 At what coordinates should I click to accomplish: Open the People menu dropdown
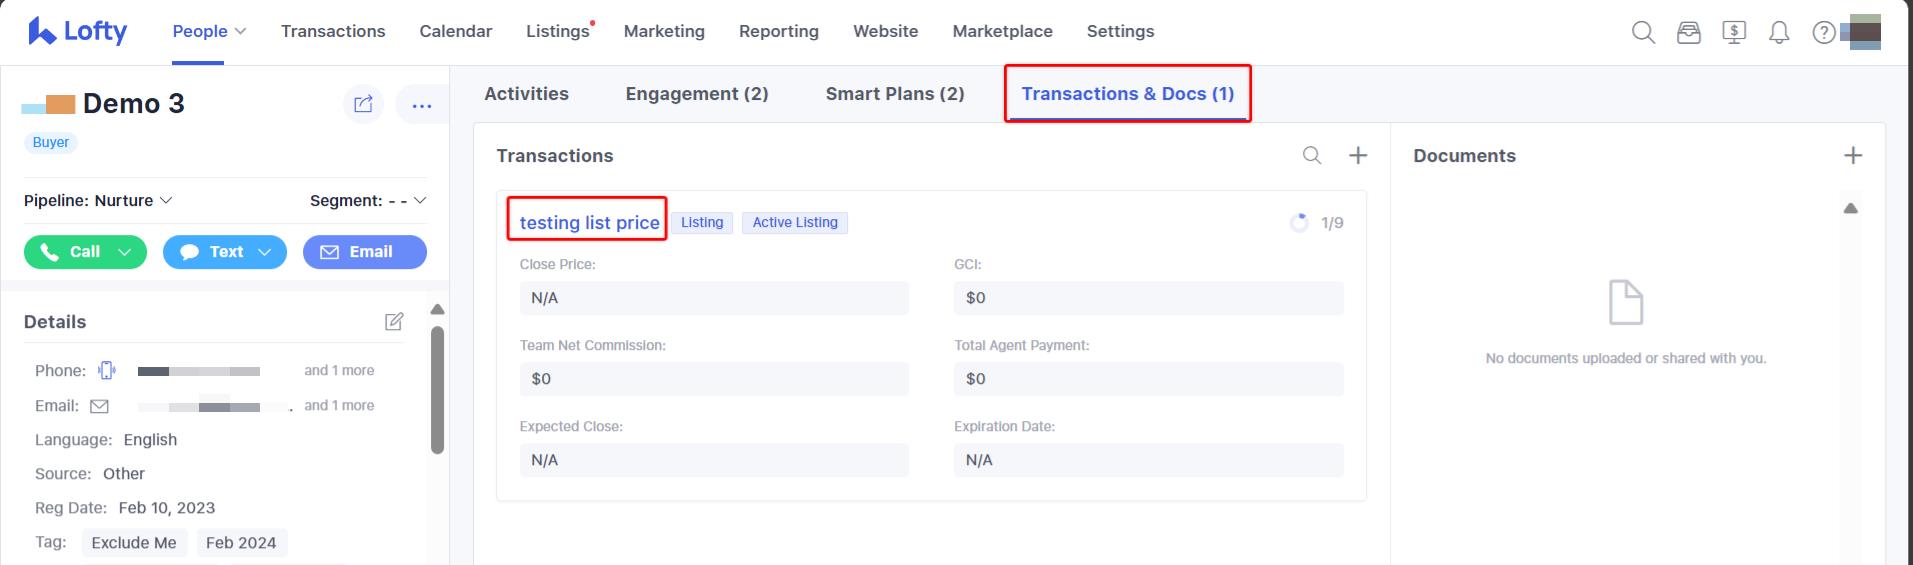point(209,32)
